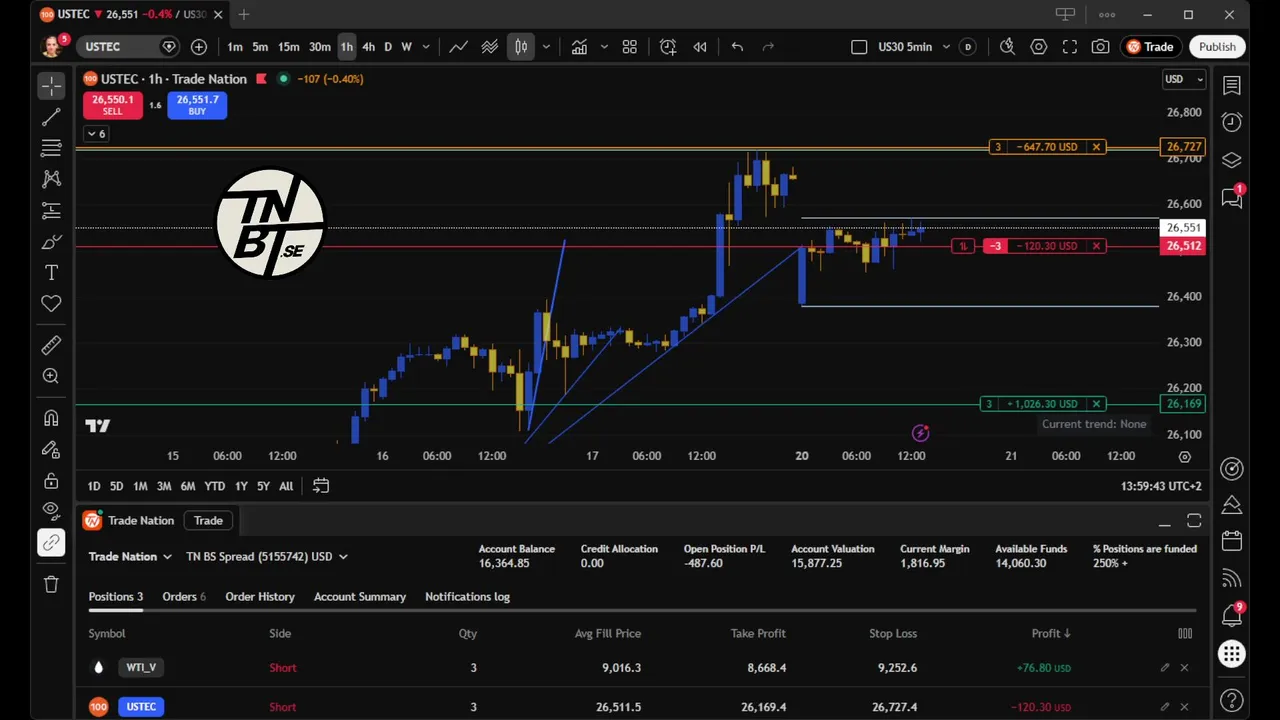The image size is (1280, 720).
Task: Maximize the trading panel
Action: pyautogui.click(x=1194, y=521)
